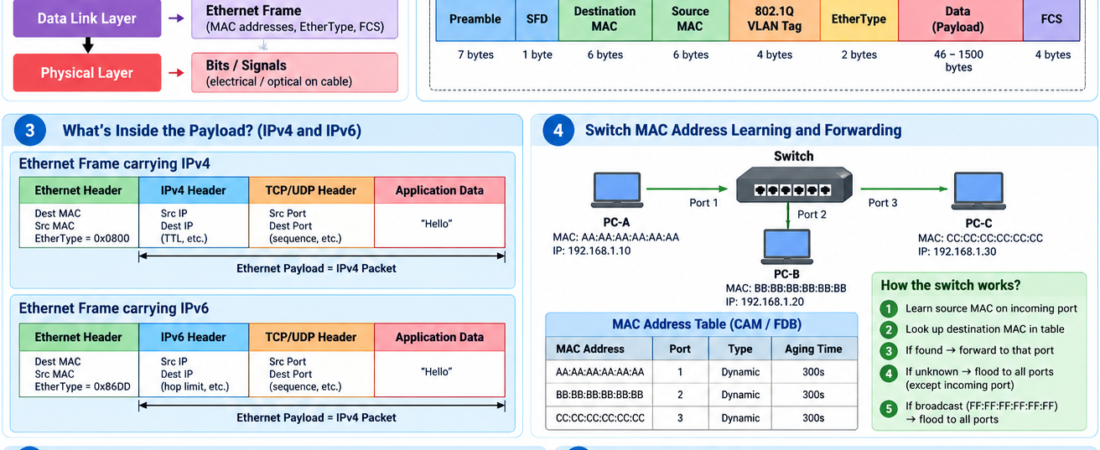Screen dimensions: 1100x450
Task: Click PC-C's IP 192.168.1.30
Action: click(x=957, y=251)
